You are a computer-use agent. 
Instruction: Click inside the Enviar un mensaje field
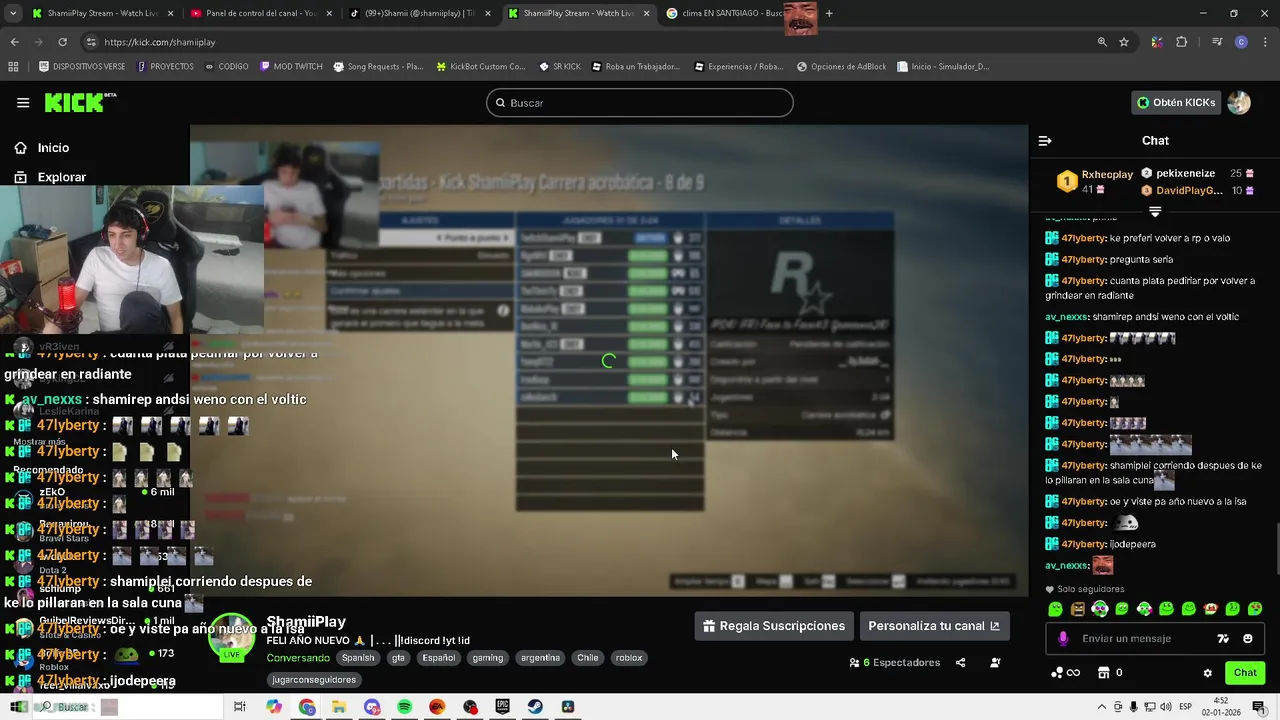1140,638
